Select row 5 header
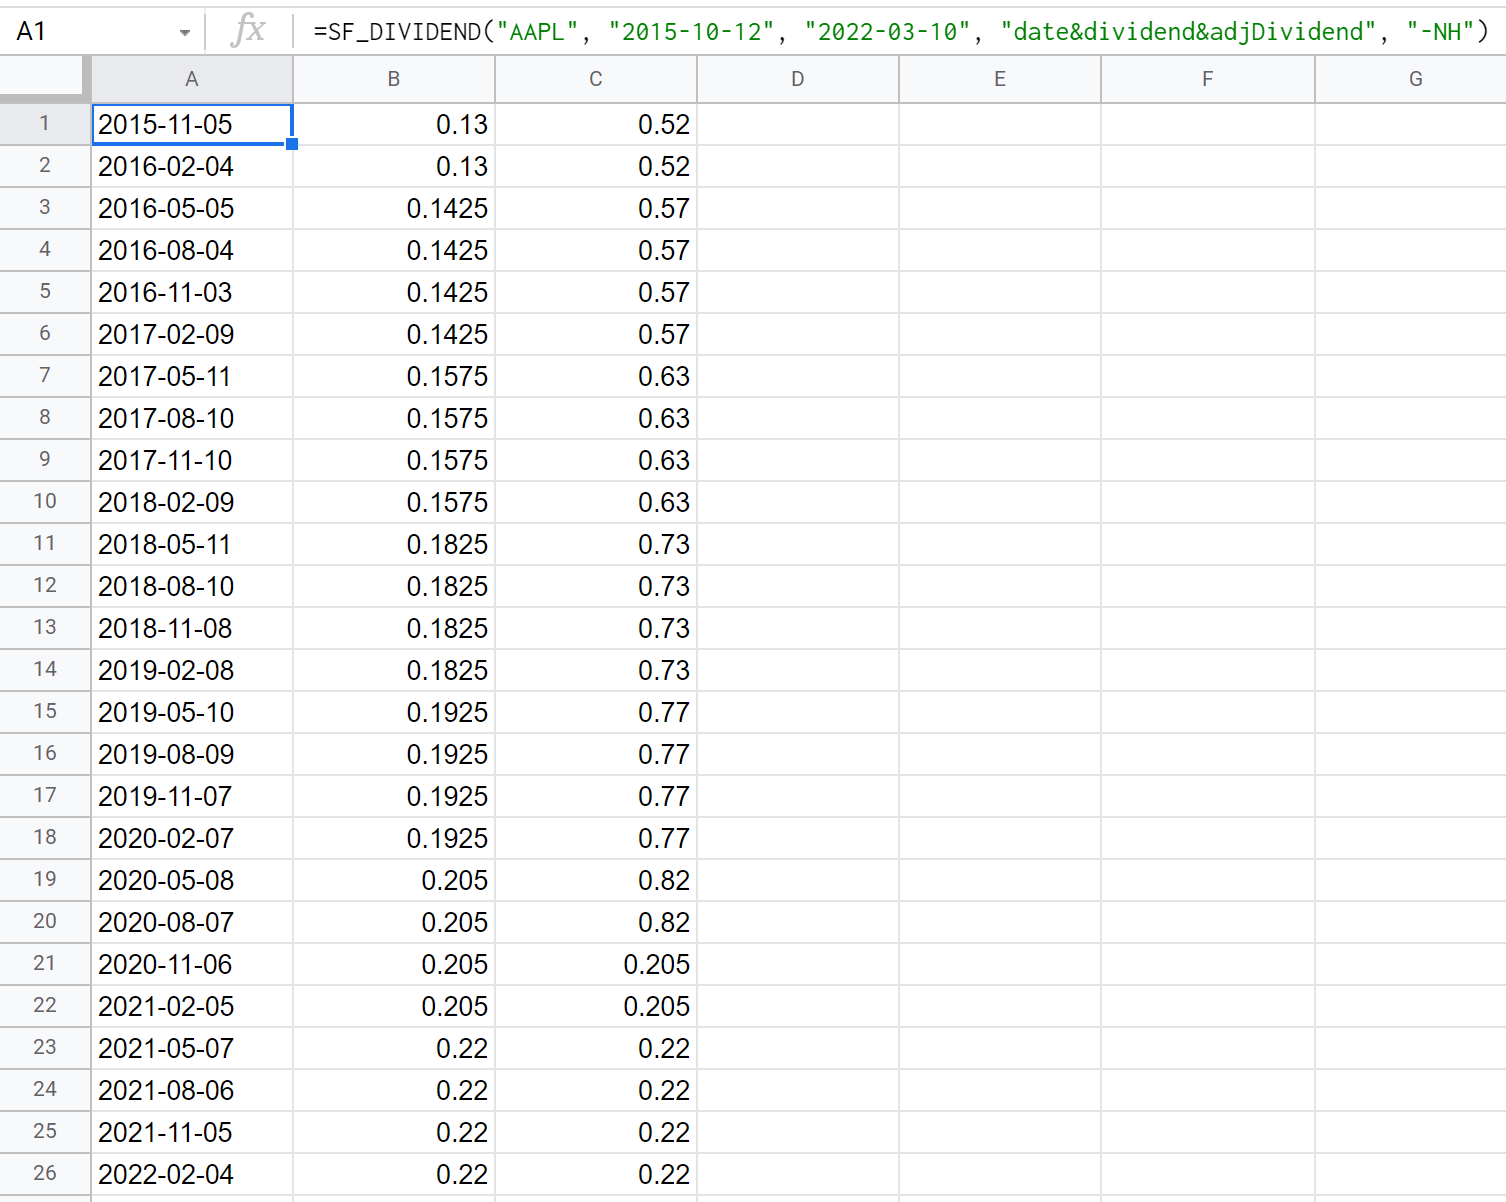 tap(45, 292)
